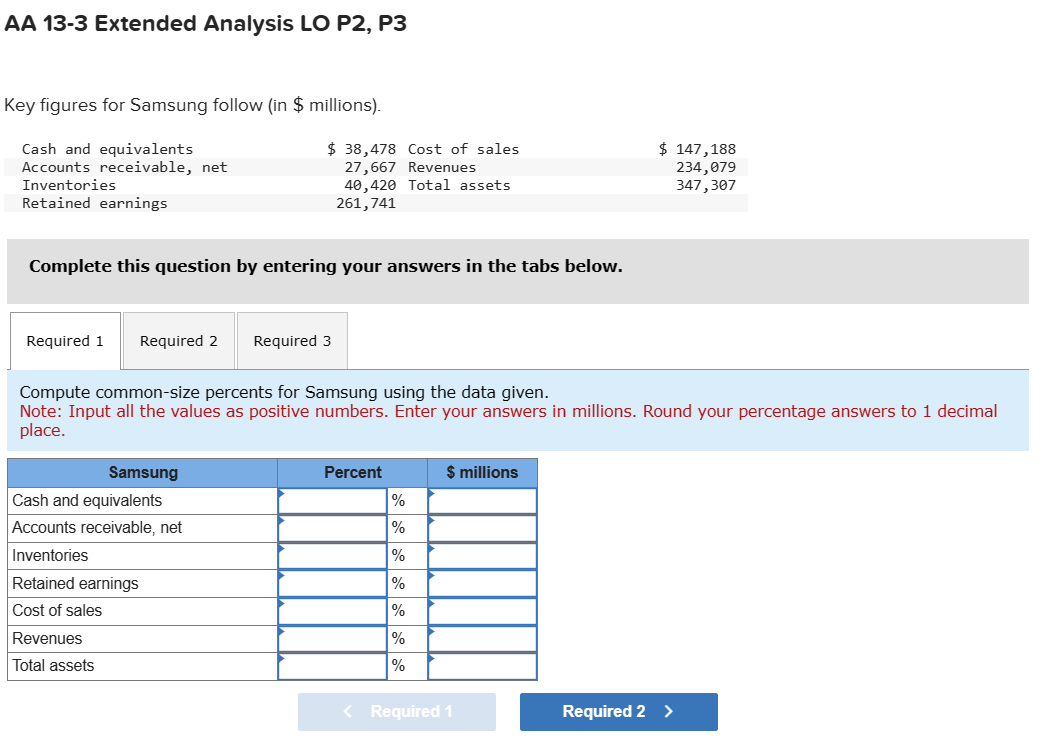Viewport: 1054px width, 745px height.
Task: Click the Accounts receivable percent field
Action: pyautogui.click(x=332, y=527)
